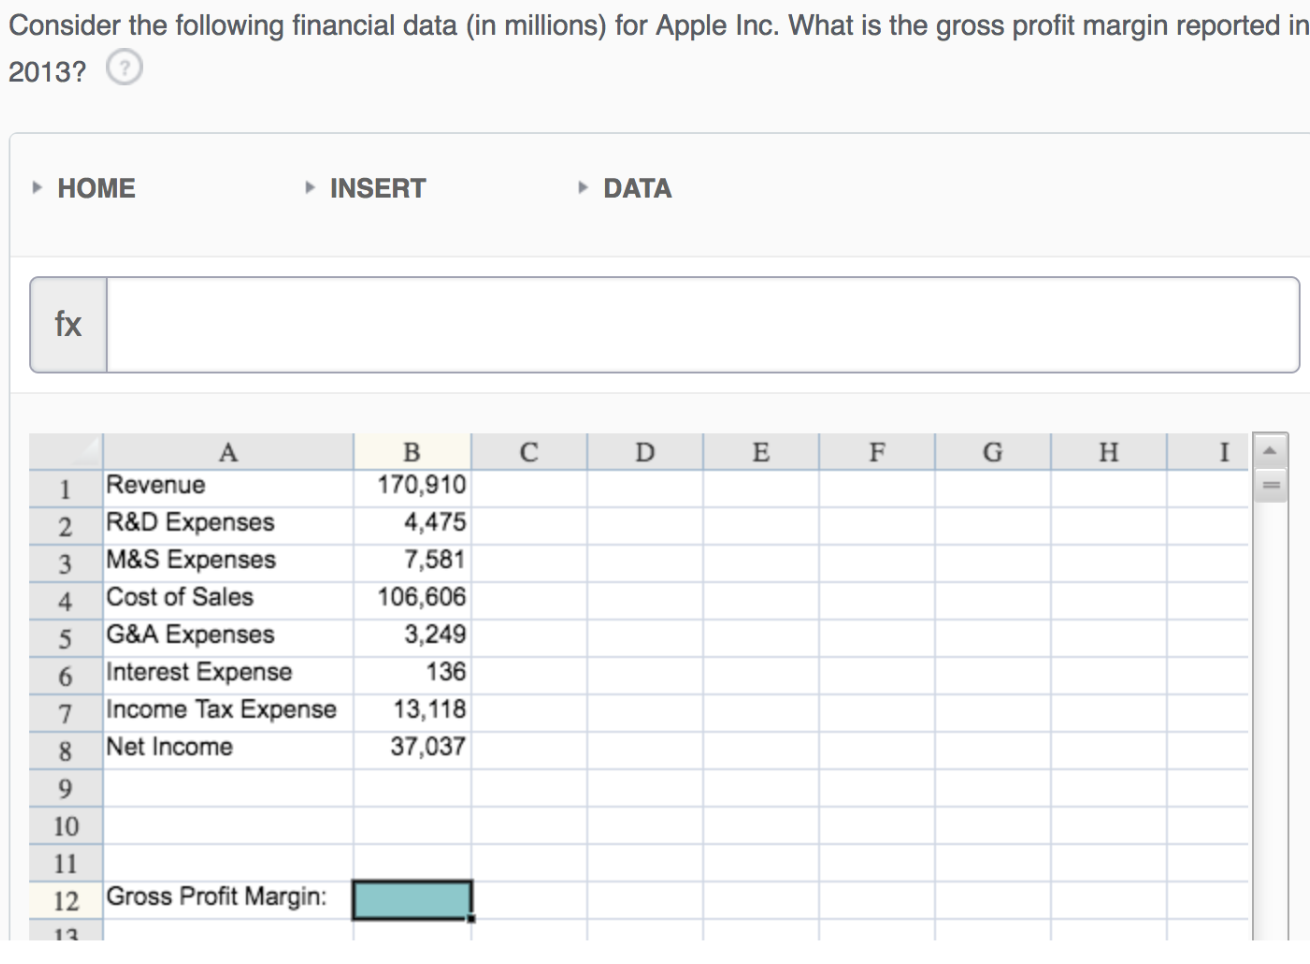Select row 5 header
The image size is (1310, 964).
point(66,638)
